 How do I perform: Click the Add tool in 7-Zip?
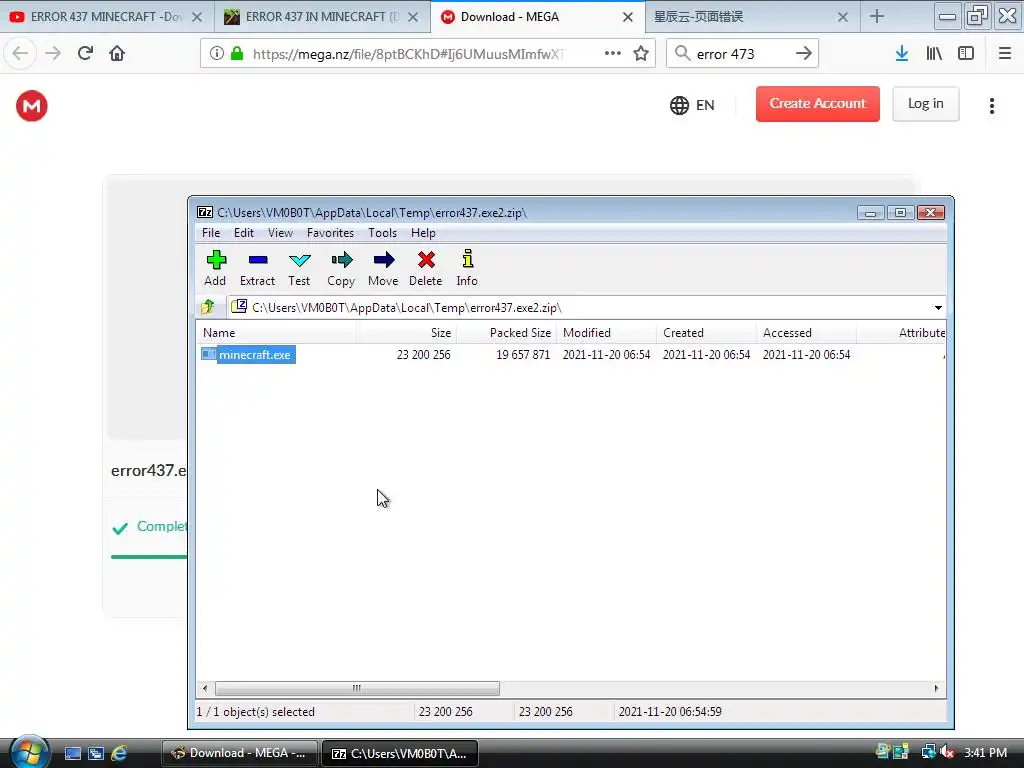[215, 268]
